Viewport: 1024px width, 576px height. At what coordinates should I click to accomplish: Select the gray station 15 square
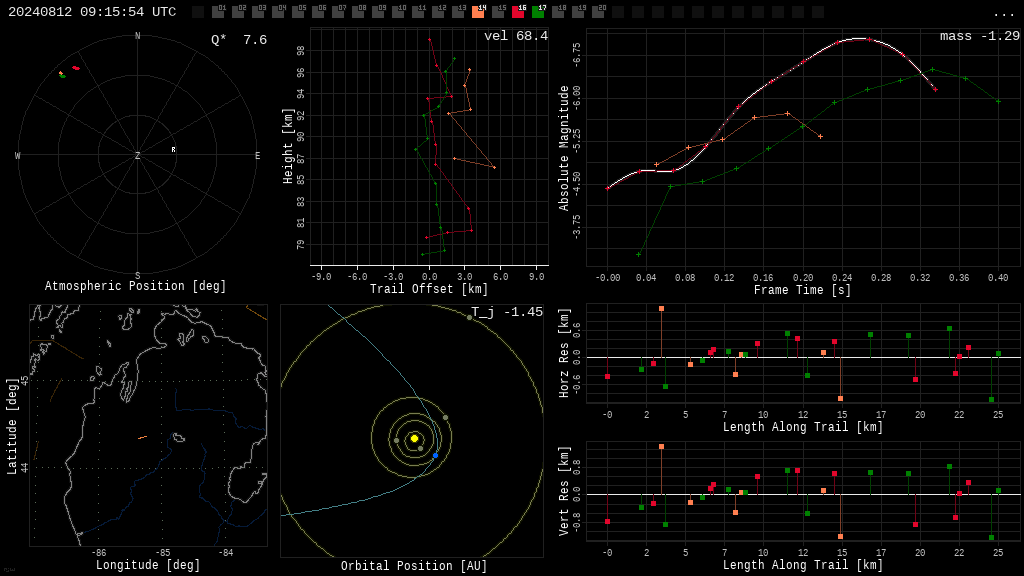[x=498, y=11]
